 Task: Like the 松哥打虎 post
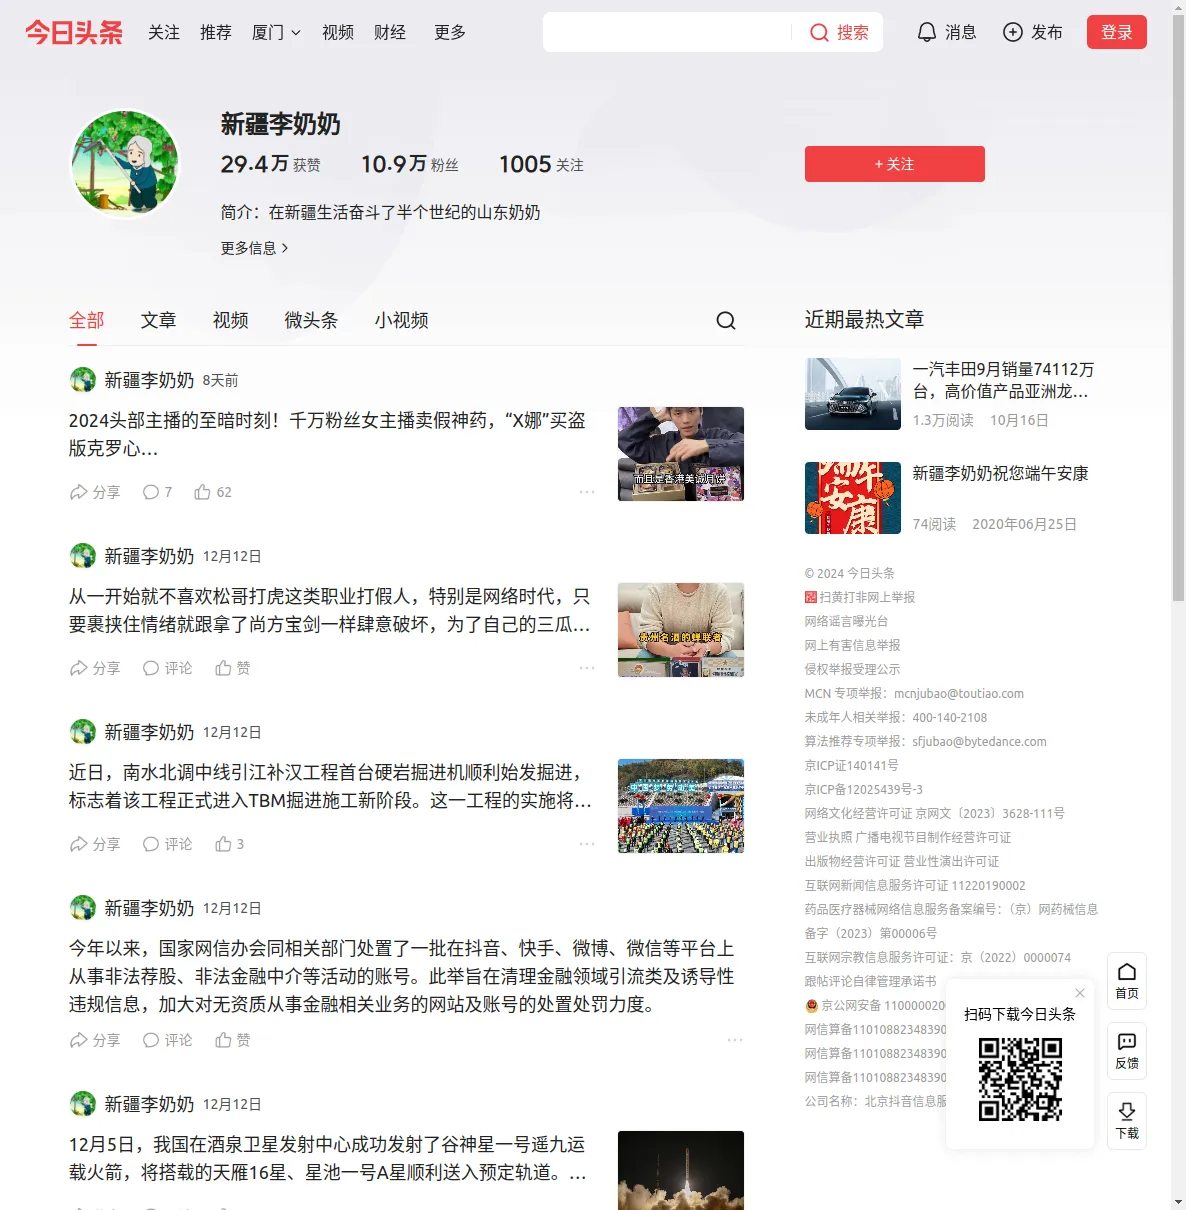click(233, 668)
